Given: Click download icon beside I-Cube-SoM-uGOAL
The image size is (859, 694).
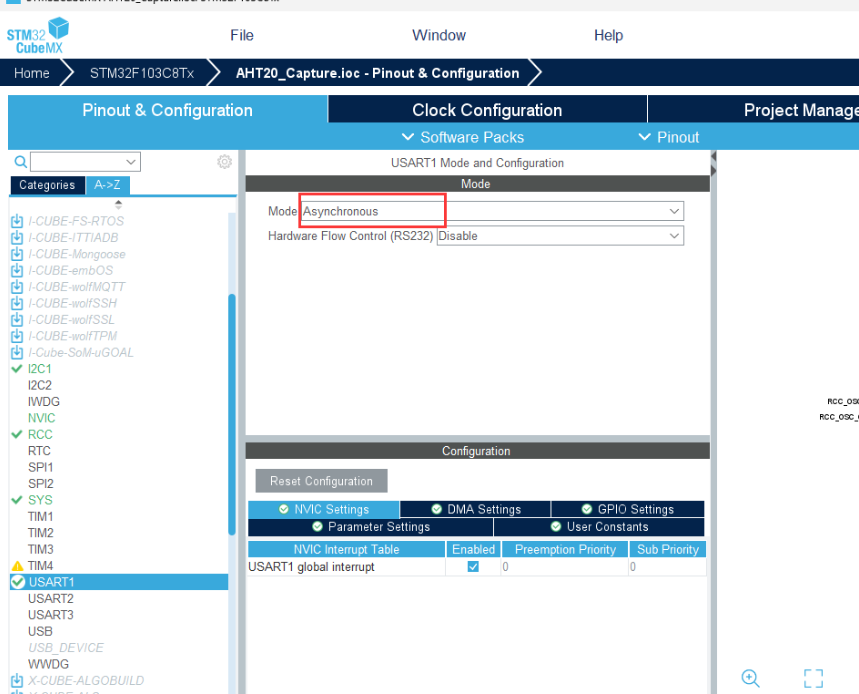Looking at the screenshot, I should [x=17, y=352].
